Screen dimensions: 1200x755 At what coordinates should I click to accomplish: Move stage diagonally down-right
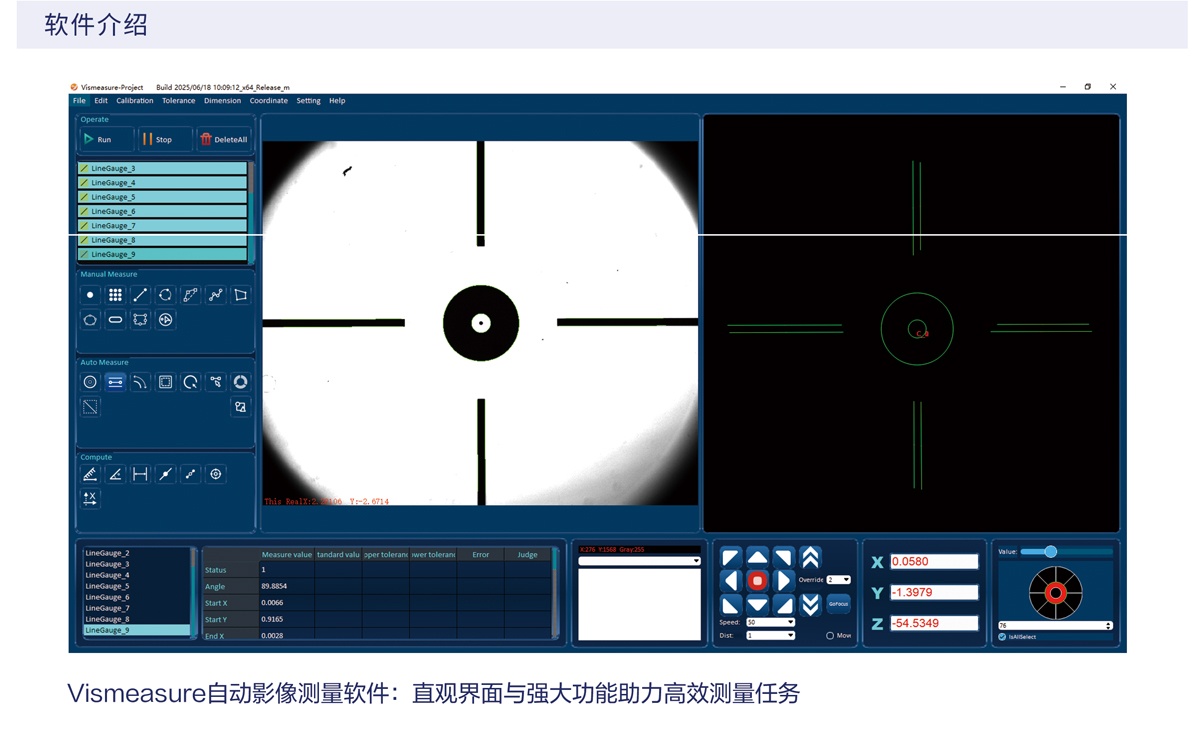click(784, 605)
